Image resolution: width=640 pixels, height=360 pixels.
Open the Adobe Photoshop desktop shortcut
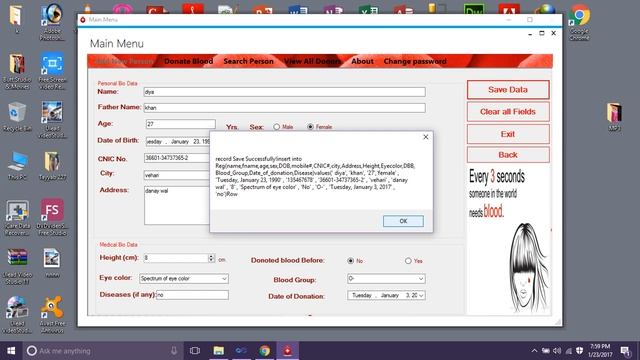coord(52,22)
